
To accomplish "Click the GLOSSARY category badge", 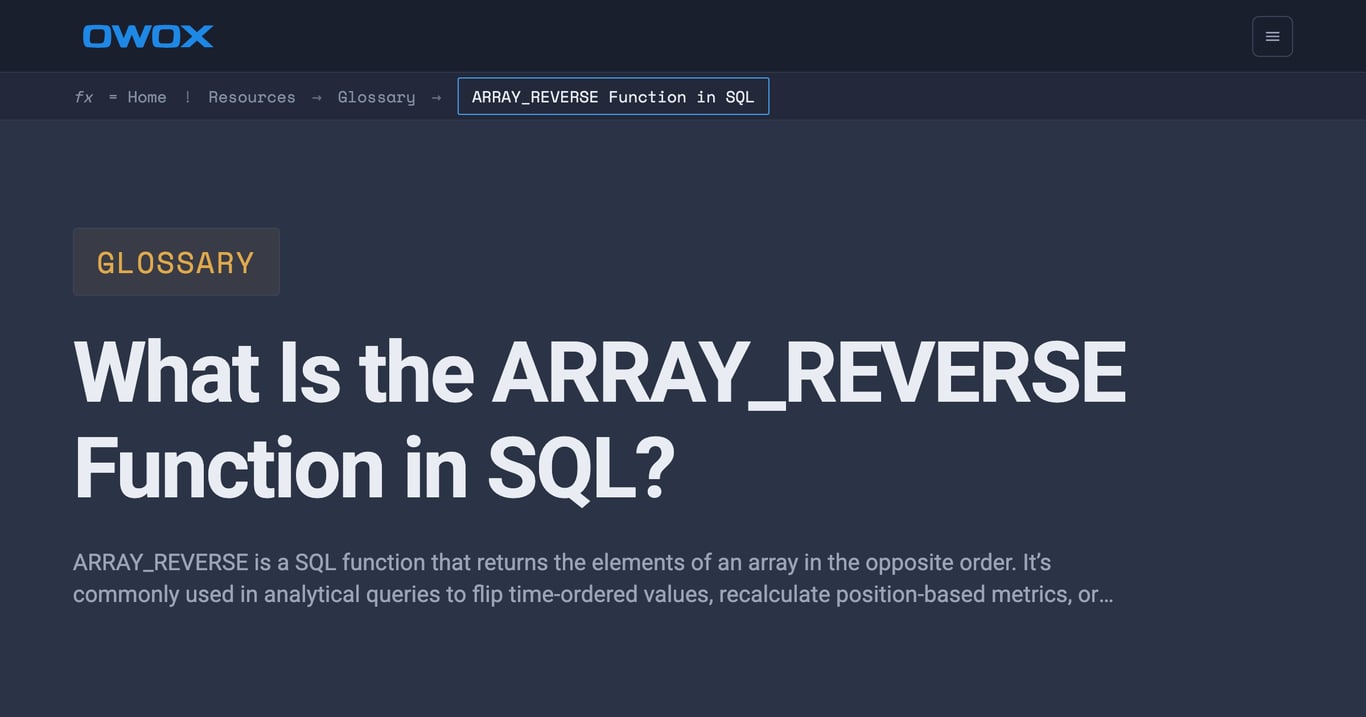I will point(176,262).
